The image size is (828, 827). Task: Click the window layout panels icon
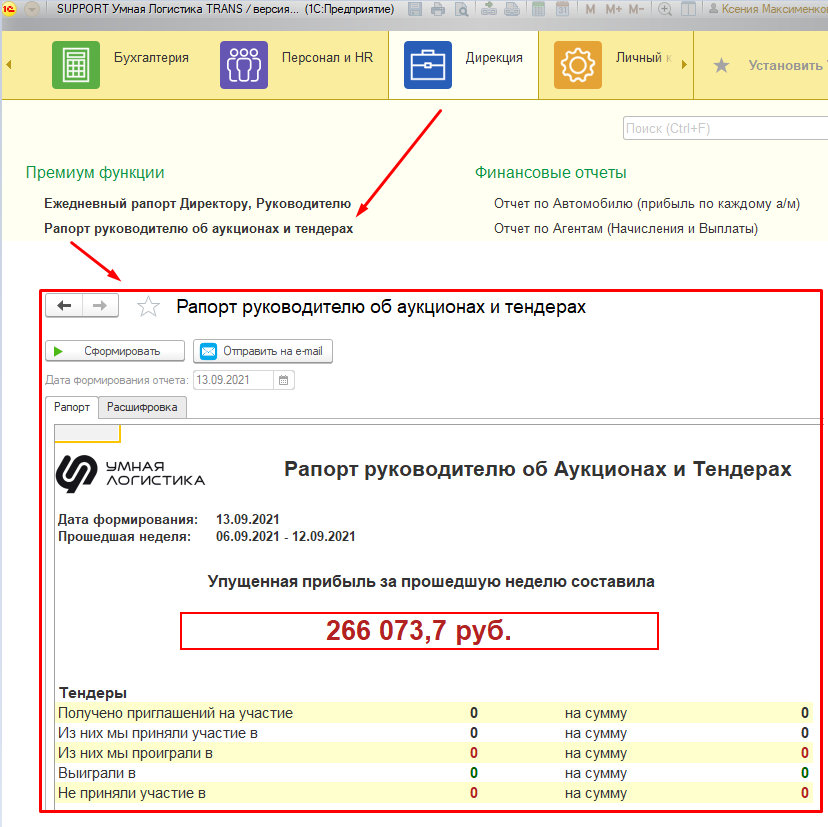pyautogui.click(x=688, y=9)
